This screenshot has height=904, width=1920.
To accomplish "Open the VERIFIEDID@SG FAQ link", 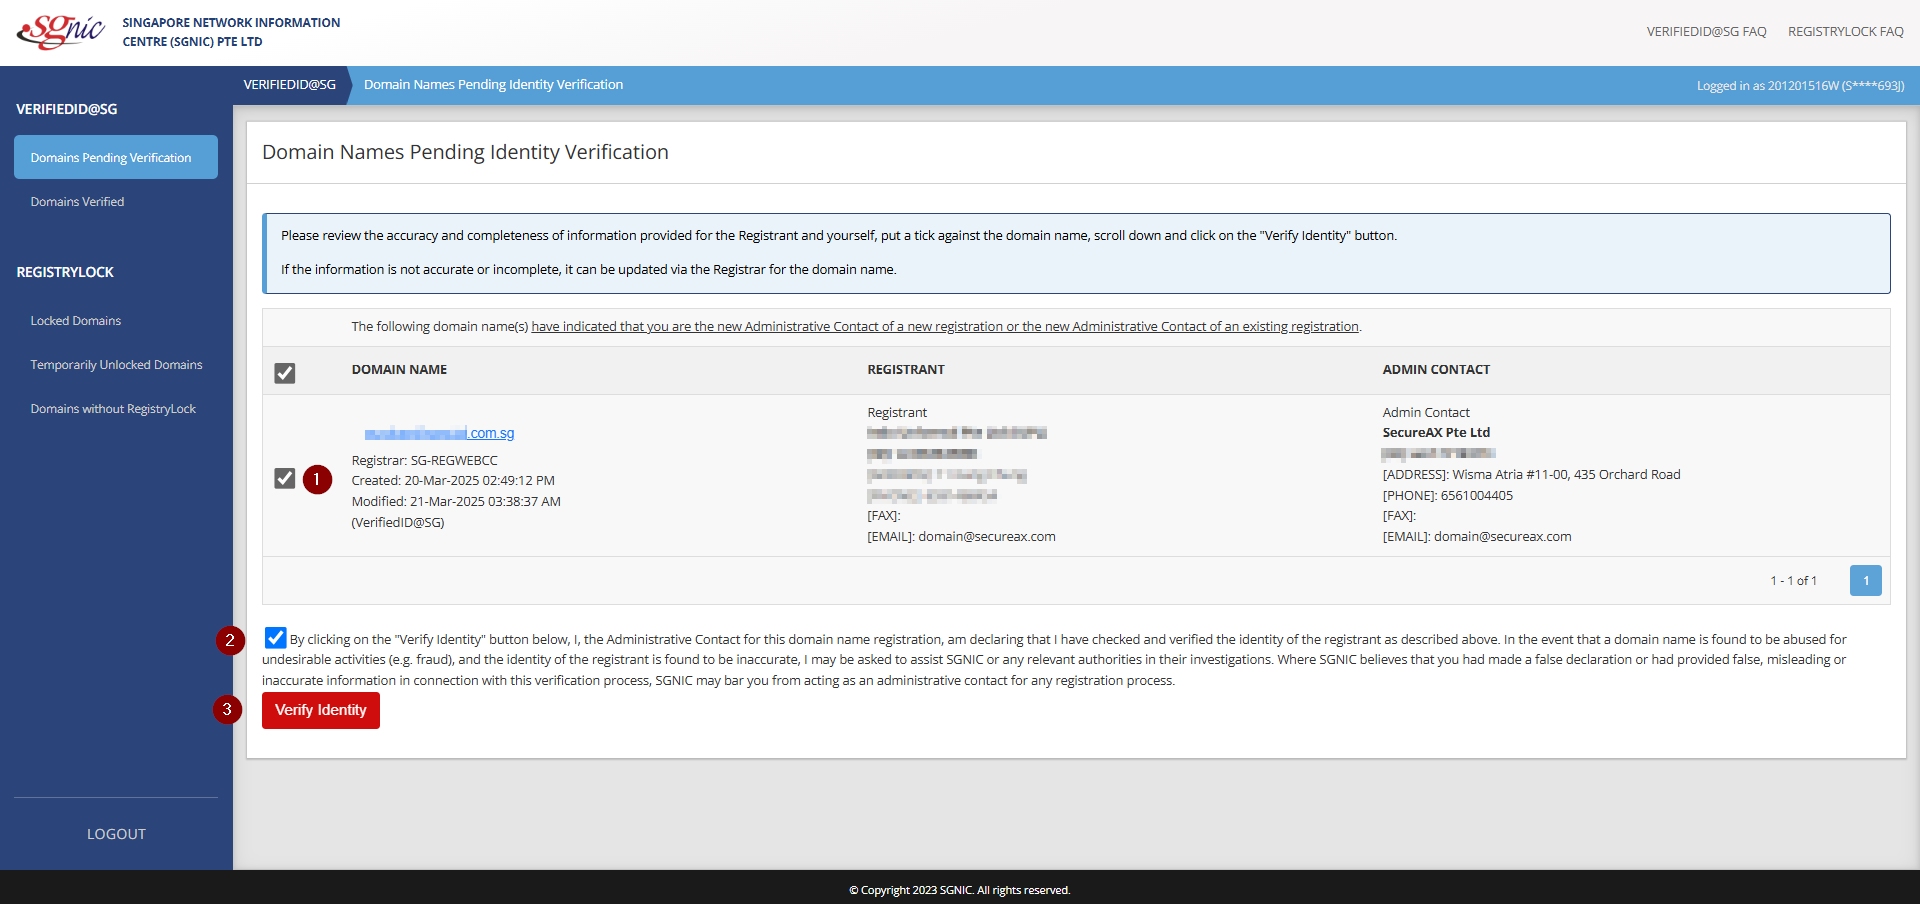I will [x=1706, y=32].
